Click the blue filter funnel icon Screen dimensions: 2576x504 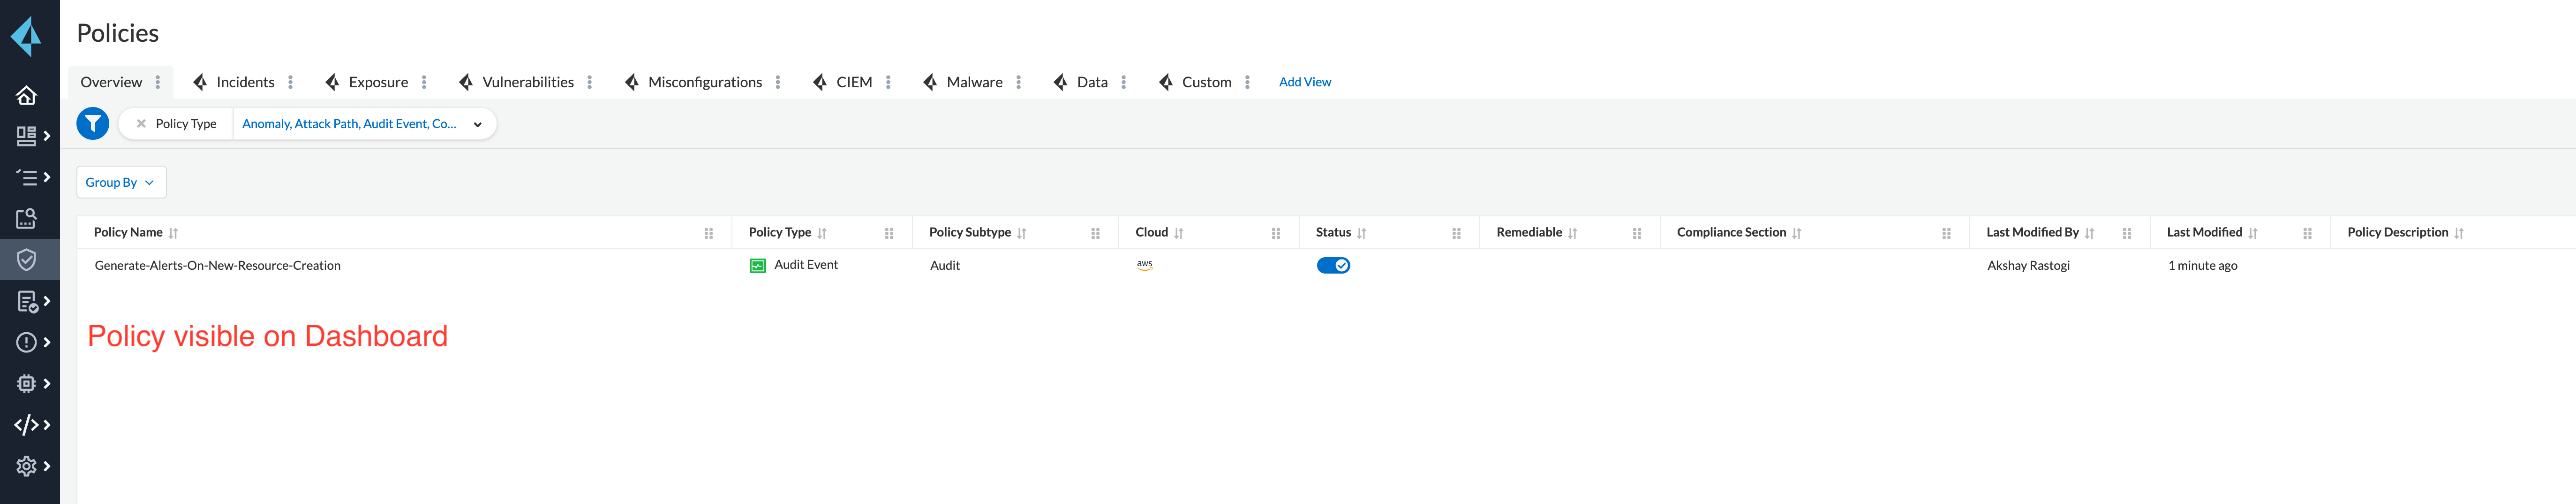(x=93, y=124)
